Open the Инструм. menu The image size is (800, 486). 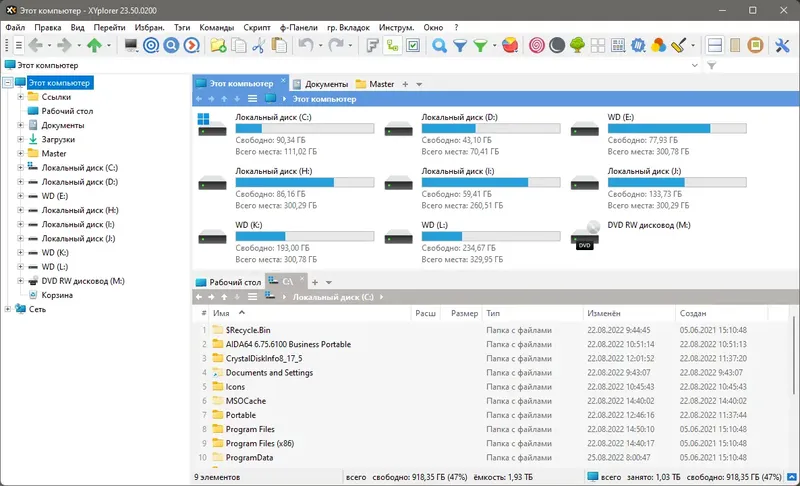pyautogui.click(x=396, y=28)
